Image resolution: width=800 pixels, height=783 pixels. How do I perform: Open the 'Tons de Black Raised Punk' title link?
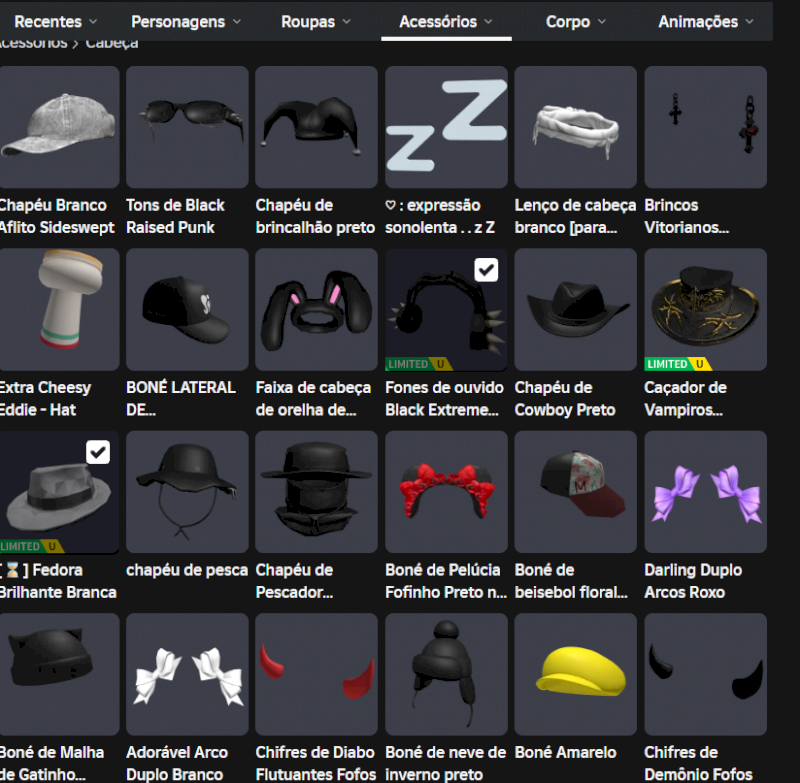coord(176,216)
